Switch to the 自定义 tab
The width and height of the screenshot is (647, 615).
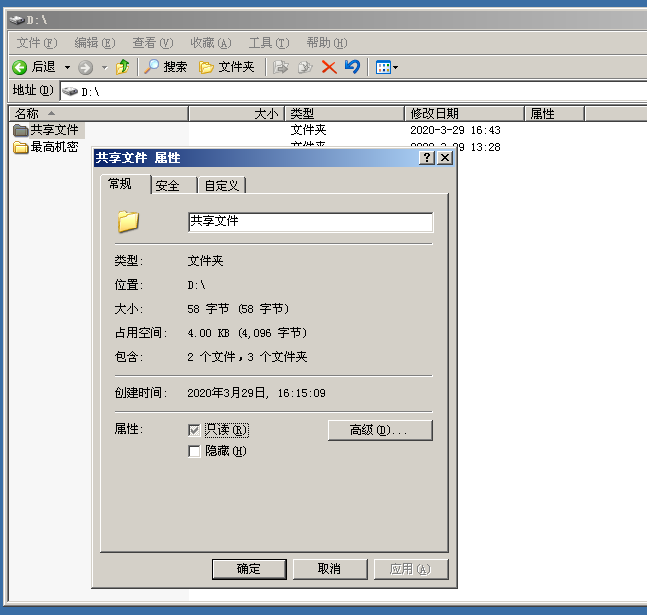(x=222, y=185)
